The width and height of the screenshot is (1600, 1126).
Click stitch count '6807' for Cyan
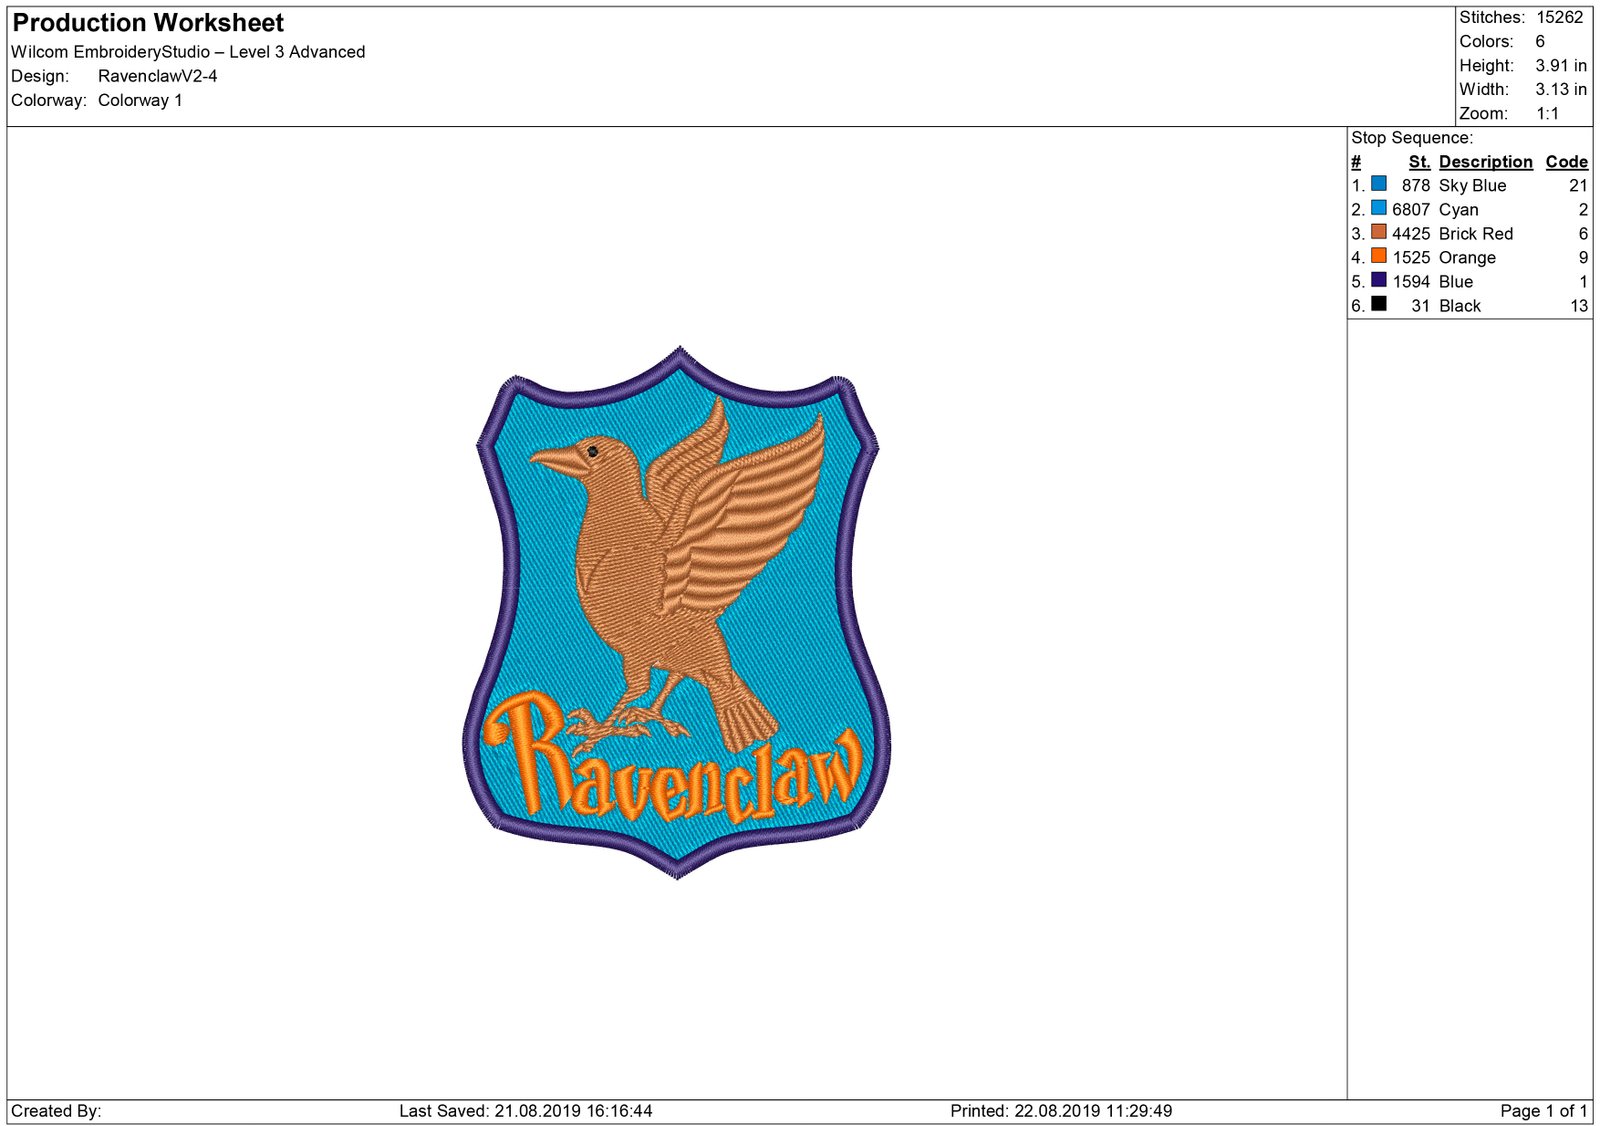pos(1411,210)
